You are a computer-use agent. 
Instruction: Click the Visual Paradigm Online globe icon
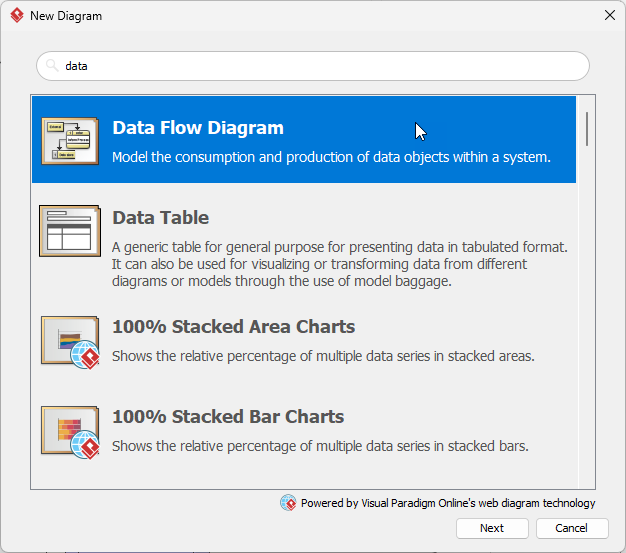tap(288, 503)
